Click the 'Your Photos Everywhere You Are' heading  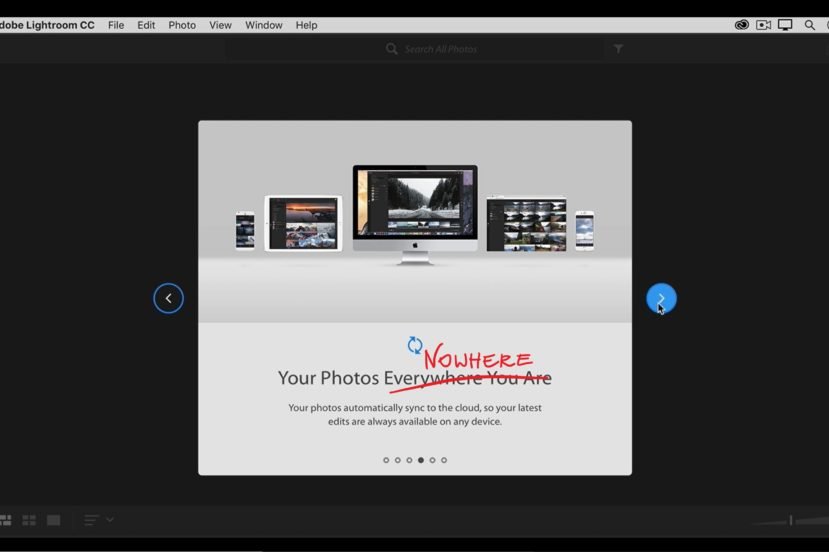point(415,378)
